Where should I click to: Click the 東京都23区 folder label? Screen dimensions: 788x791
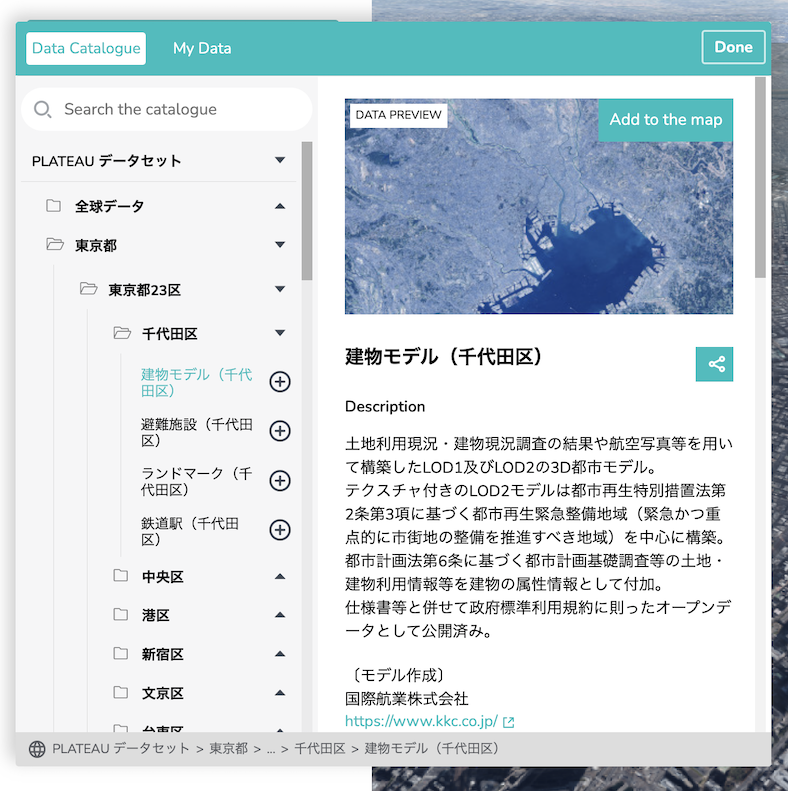[144, 290]
